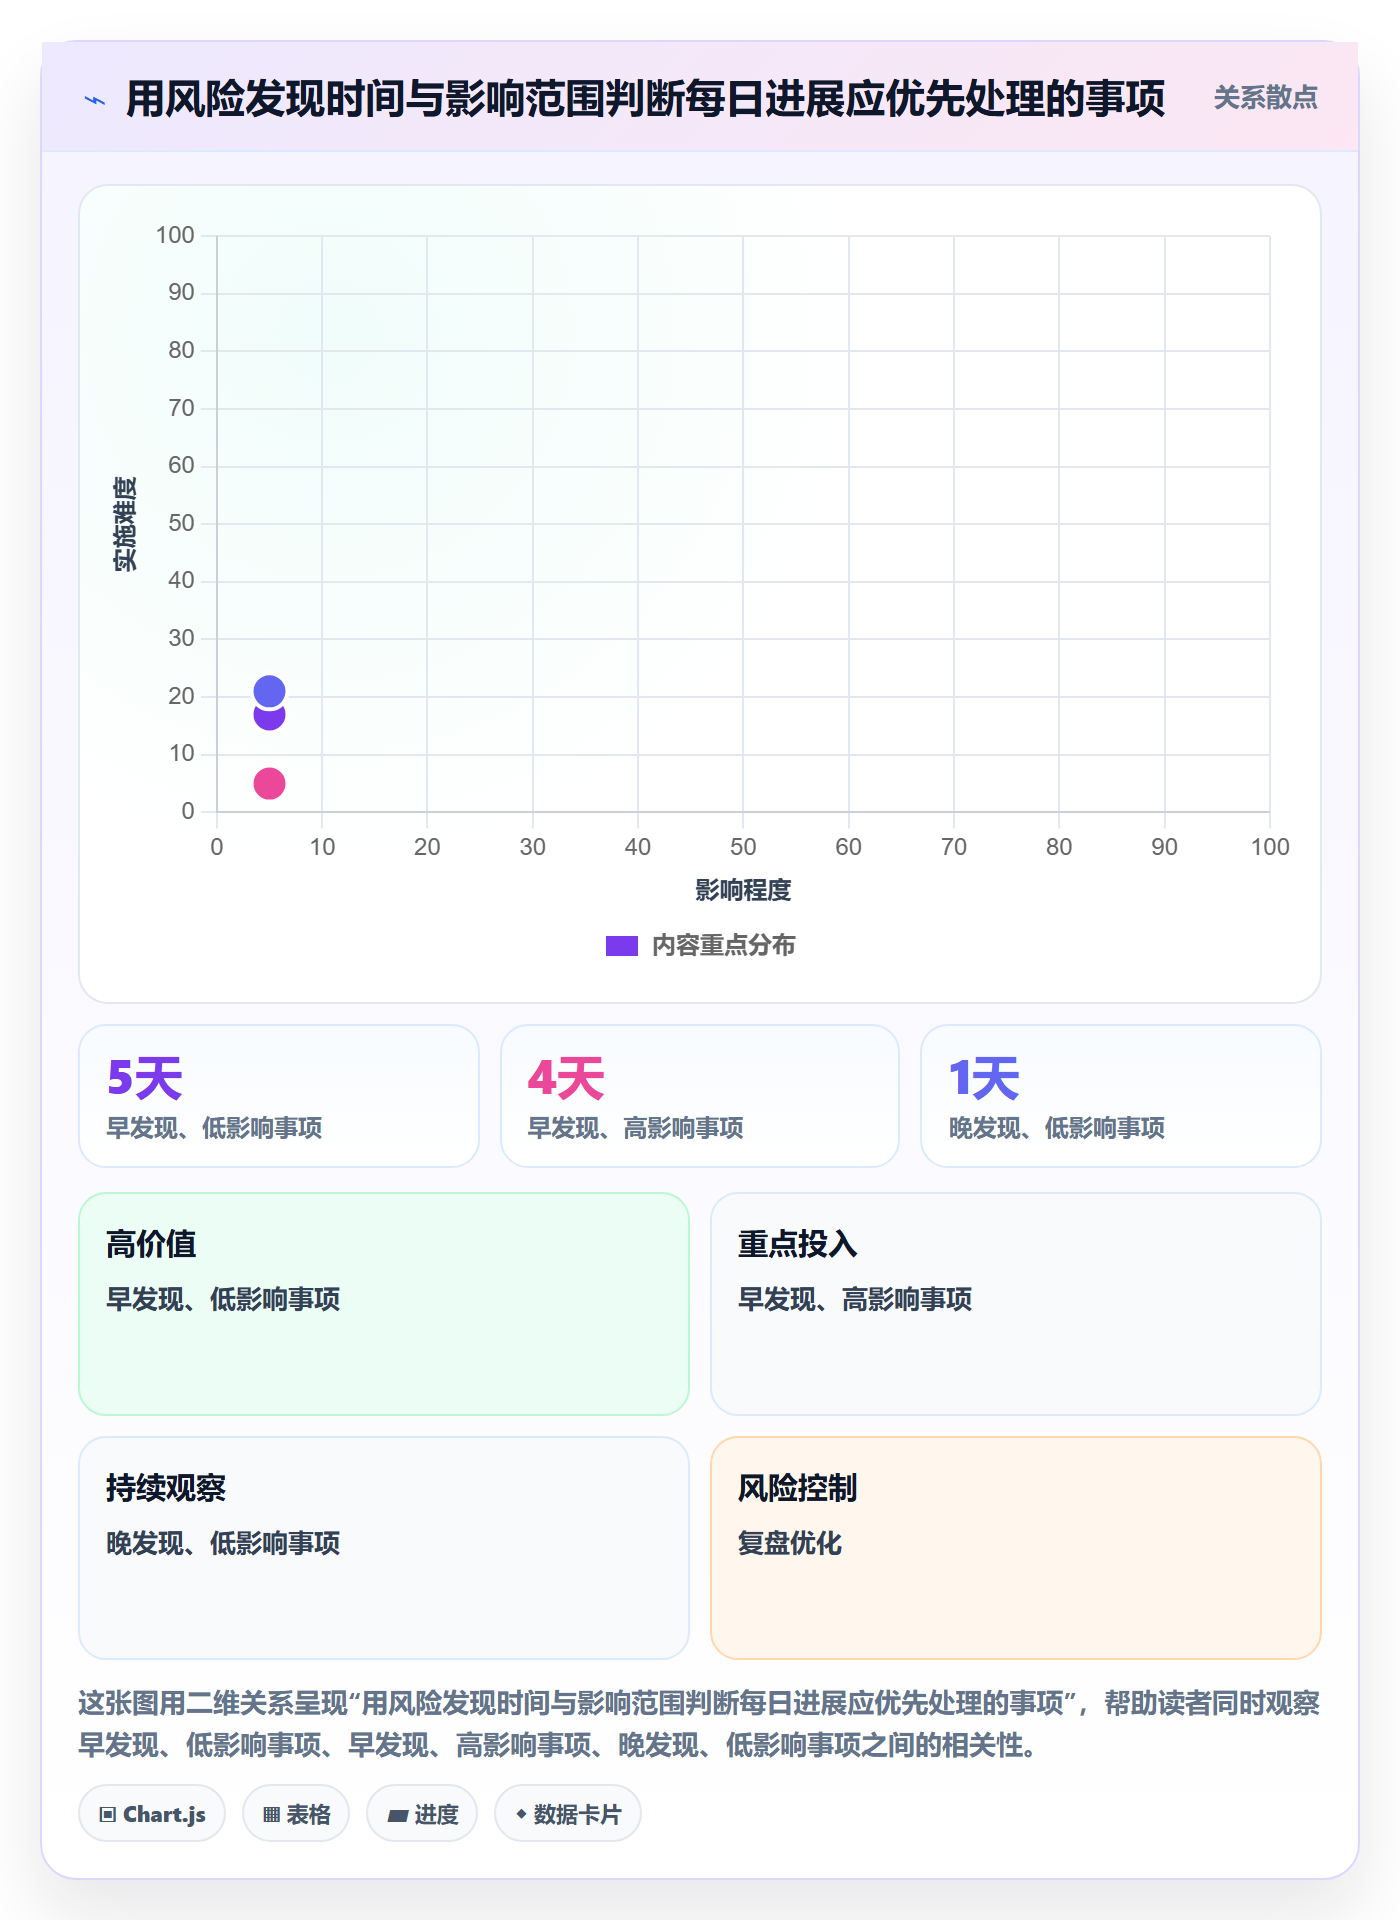Click the 实施难度 y-axis title
This screenshot has height=1920, width=1400.
(125, 524)
